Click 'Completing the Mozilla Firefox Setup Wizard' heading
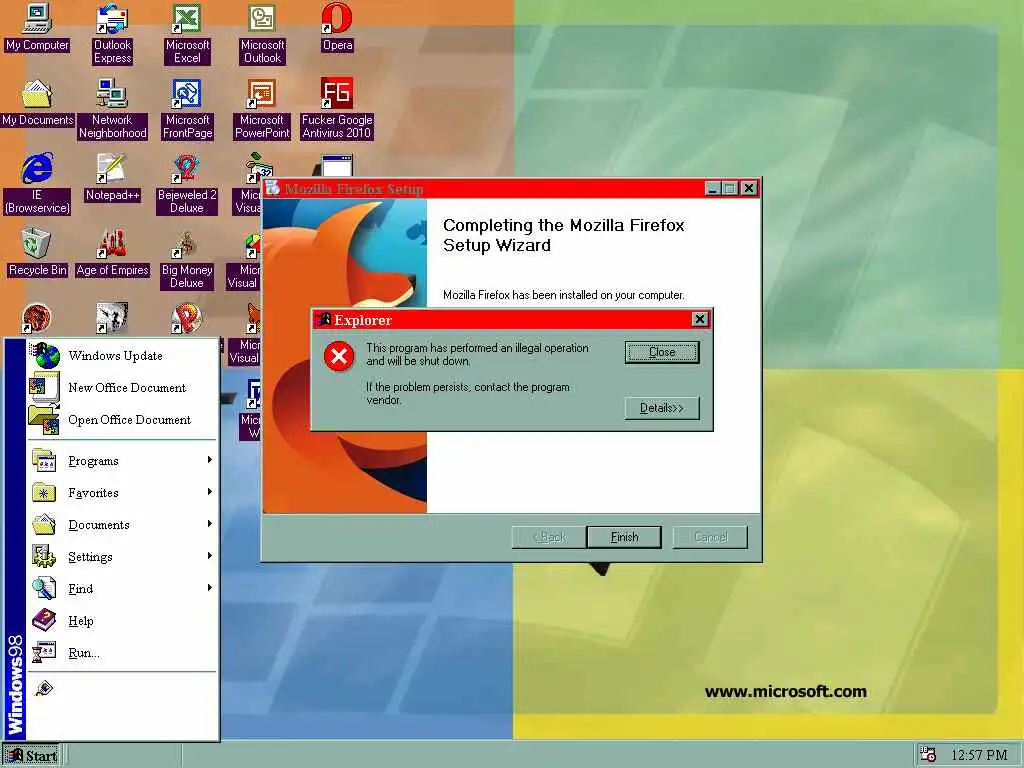This screenshot has height=768, width=1024. point(564,235)
